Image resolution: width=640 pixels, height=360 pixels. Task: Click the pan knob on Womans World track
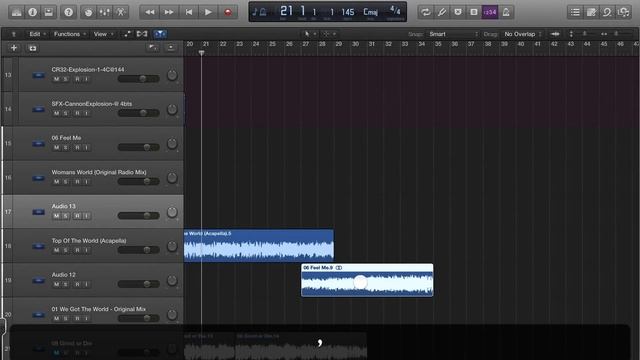(x=172, y=178)
